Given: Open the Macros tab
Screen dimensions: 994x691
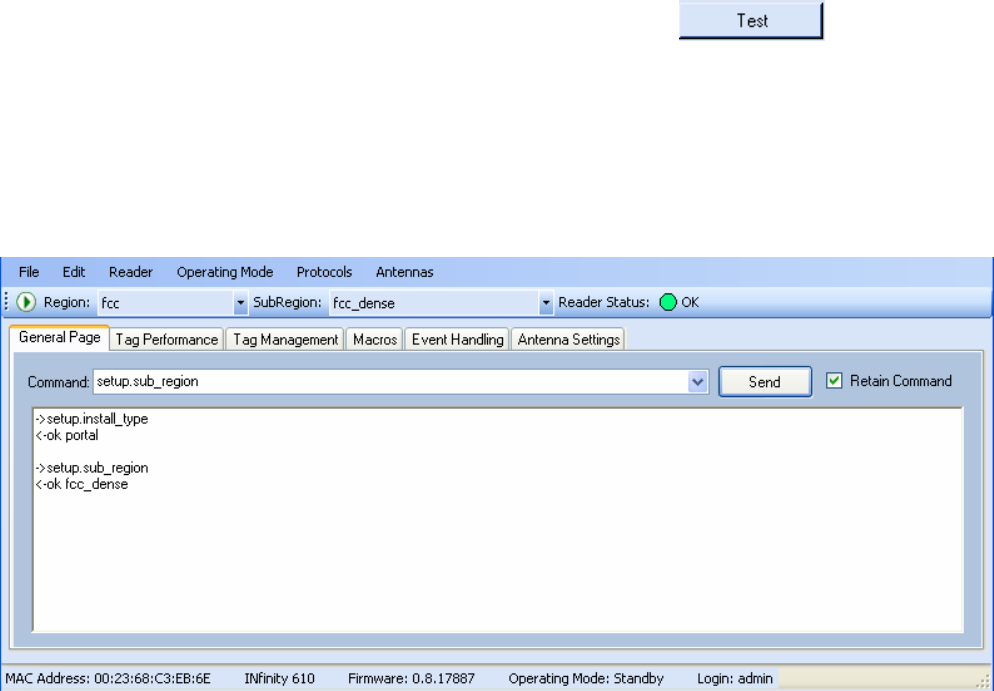Looking at the screenshot, I should click(x=375, y=339).
